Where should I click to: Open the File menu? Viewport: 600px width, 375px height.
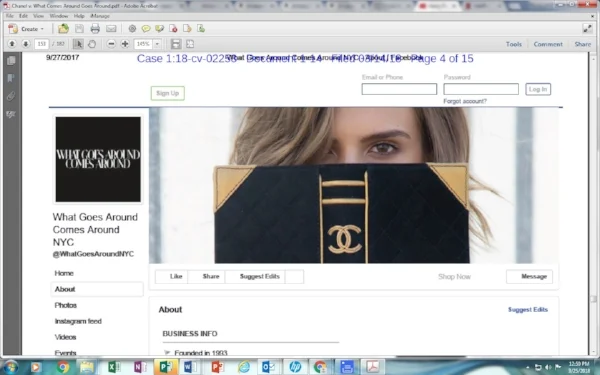10,16
